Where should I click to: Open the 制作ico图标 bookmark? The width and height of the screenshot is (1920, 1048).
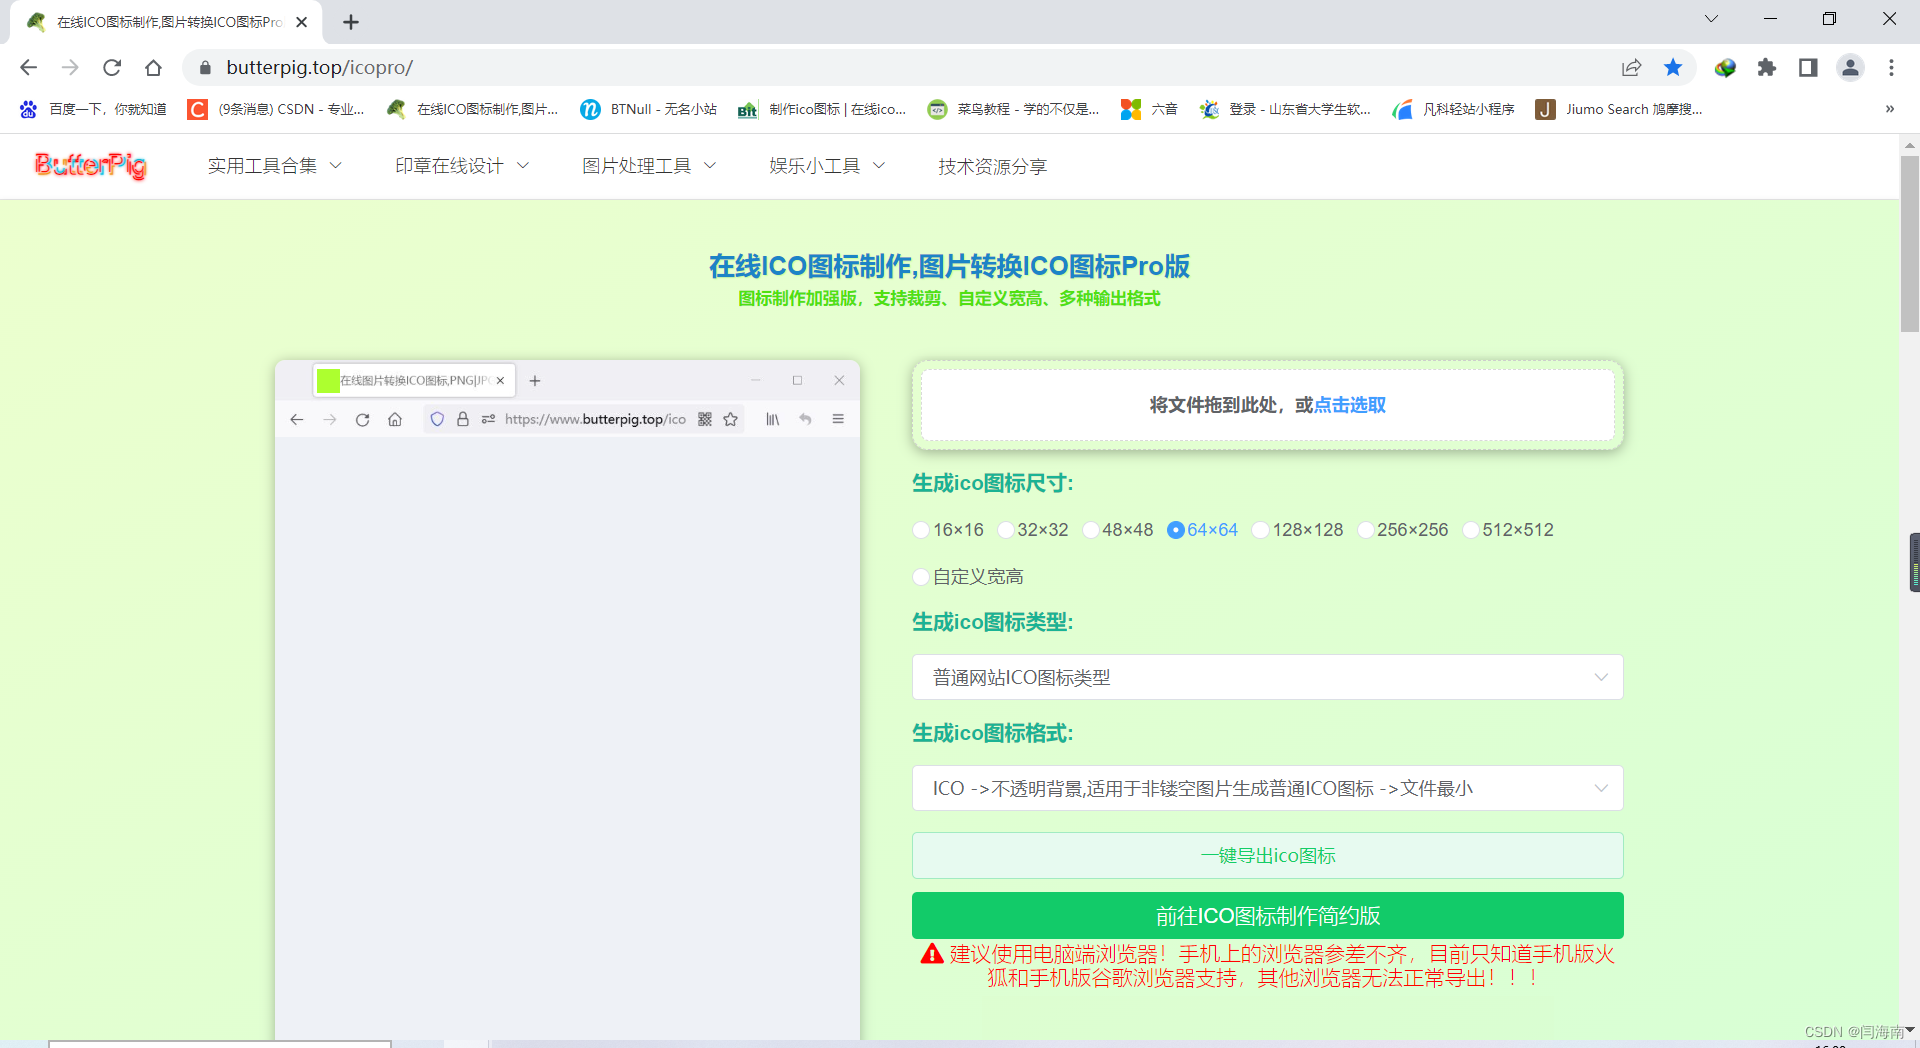tap(822, 109)
